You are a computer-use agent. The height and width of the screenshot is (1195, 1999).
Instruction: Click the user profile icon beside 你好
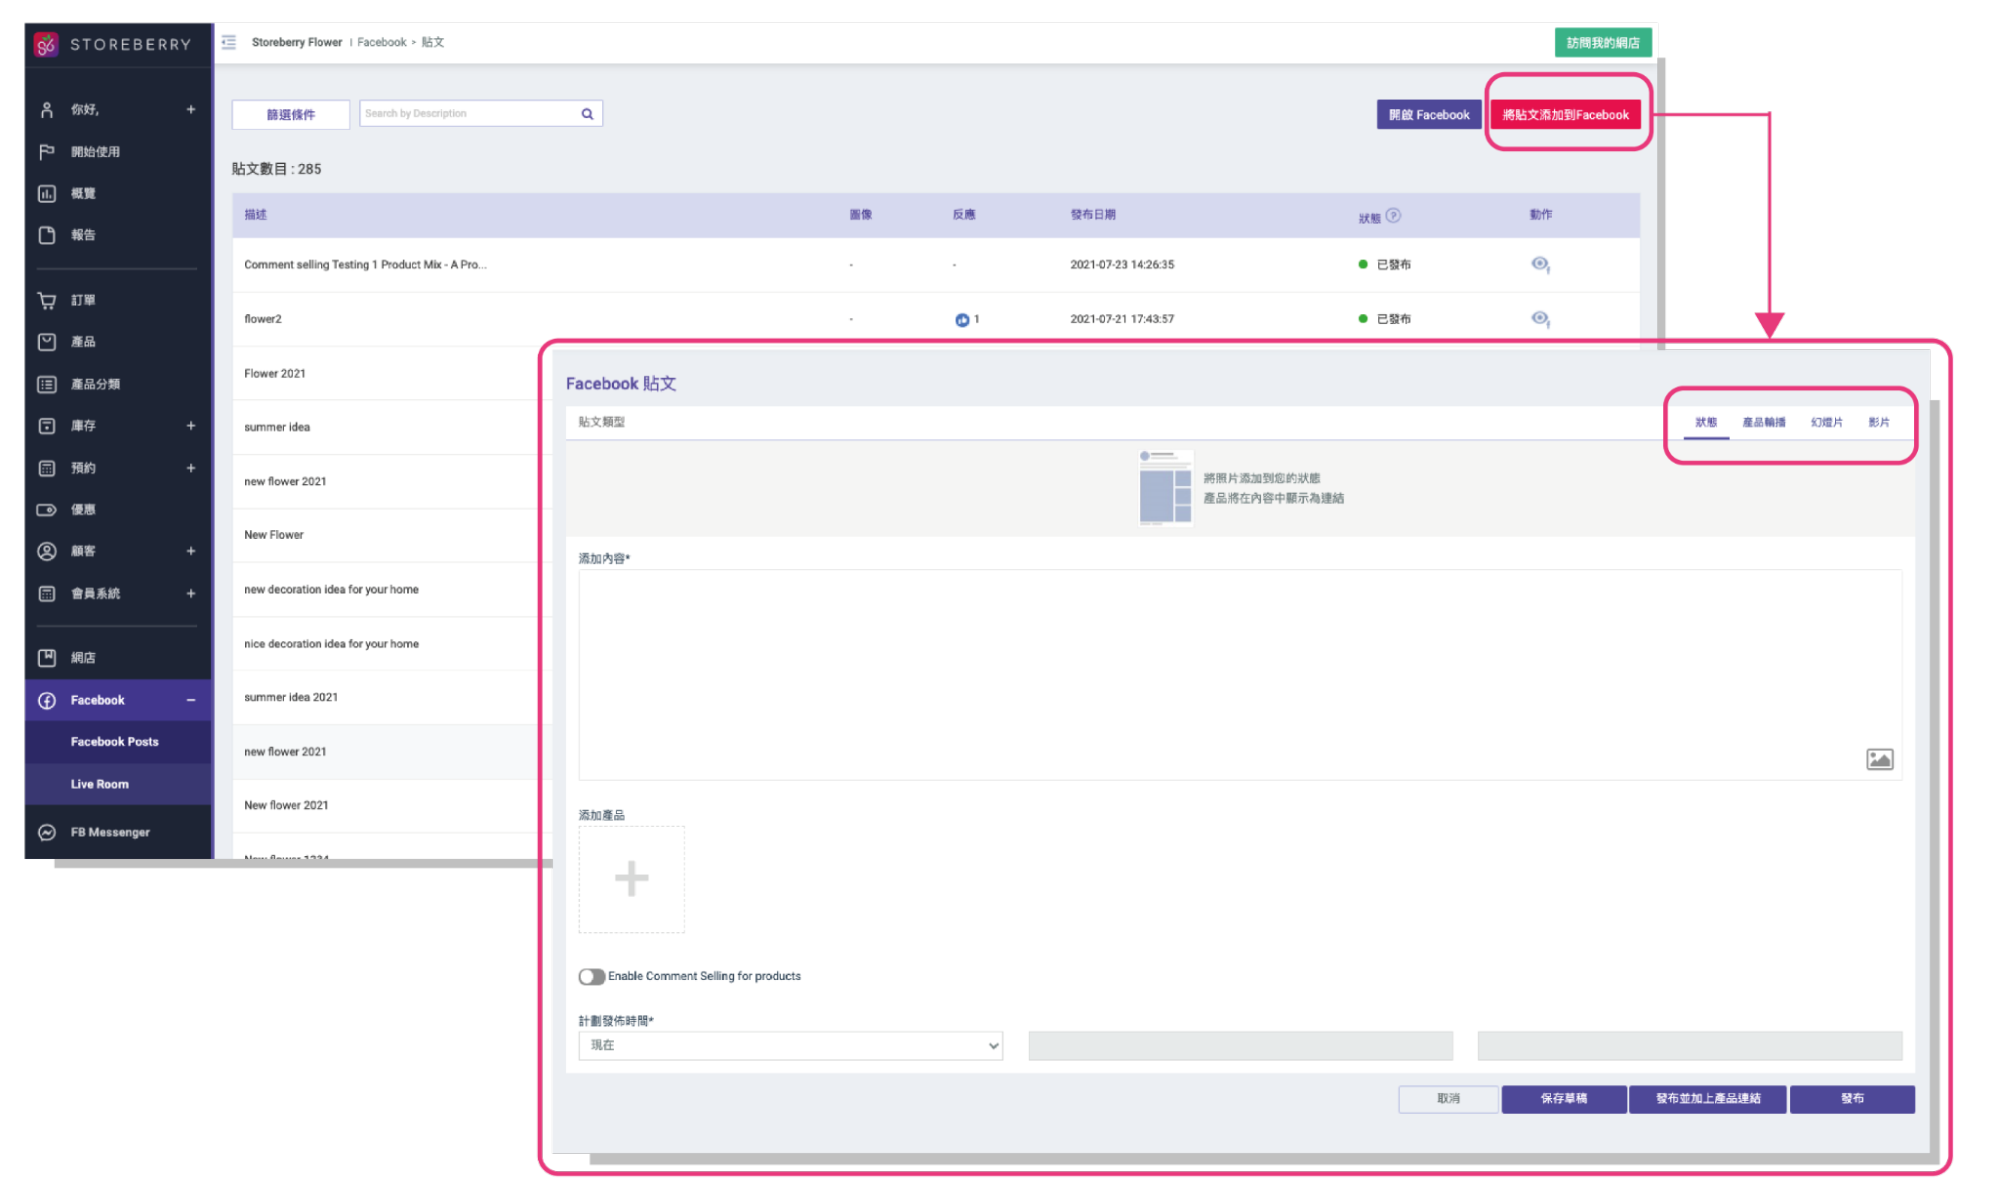pos(46,110)
